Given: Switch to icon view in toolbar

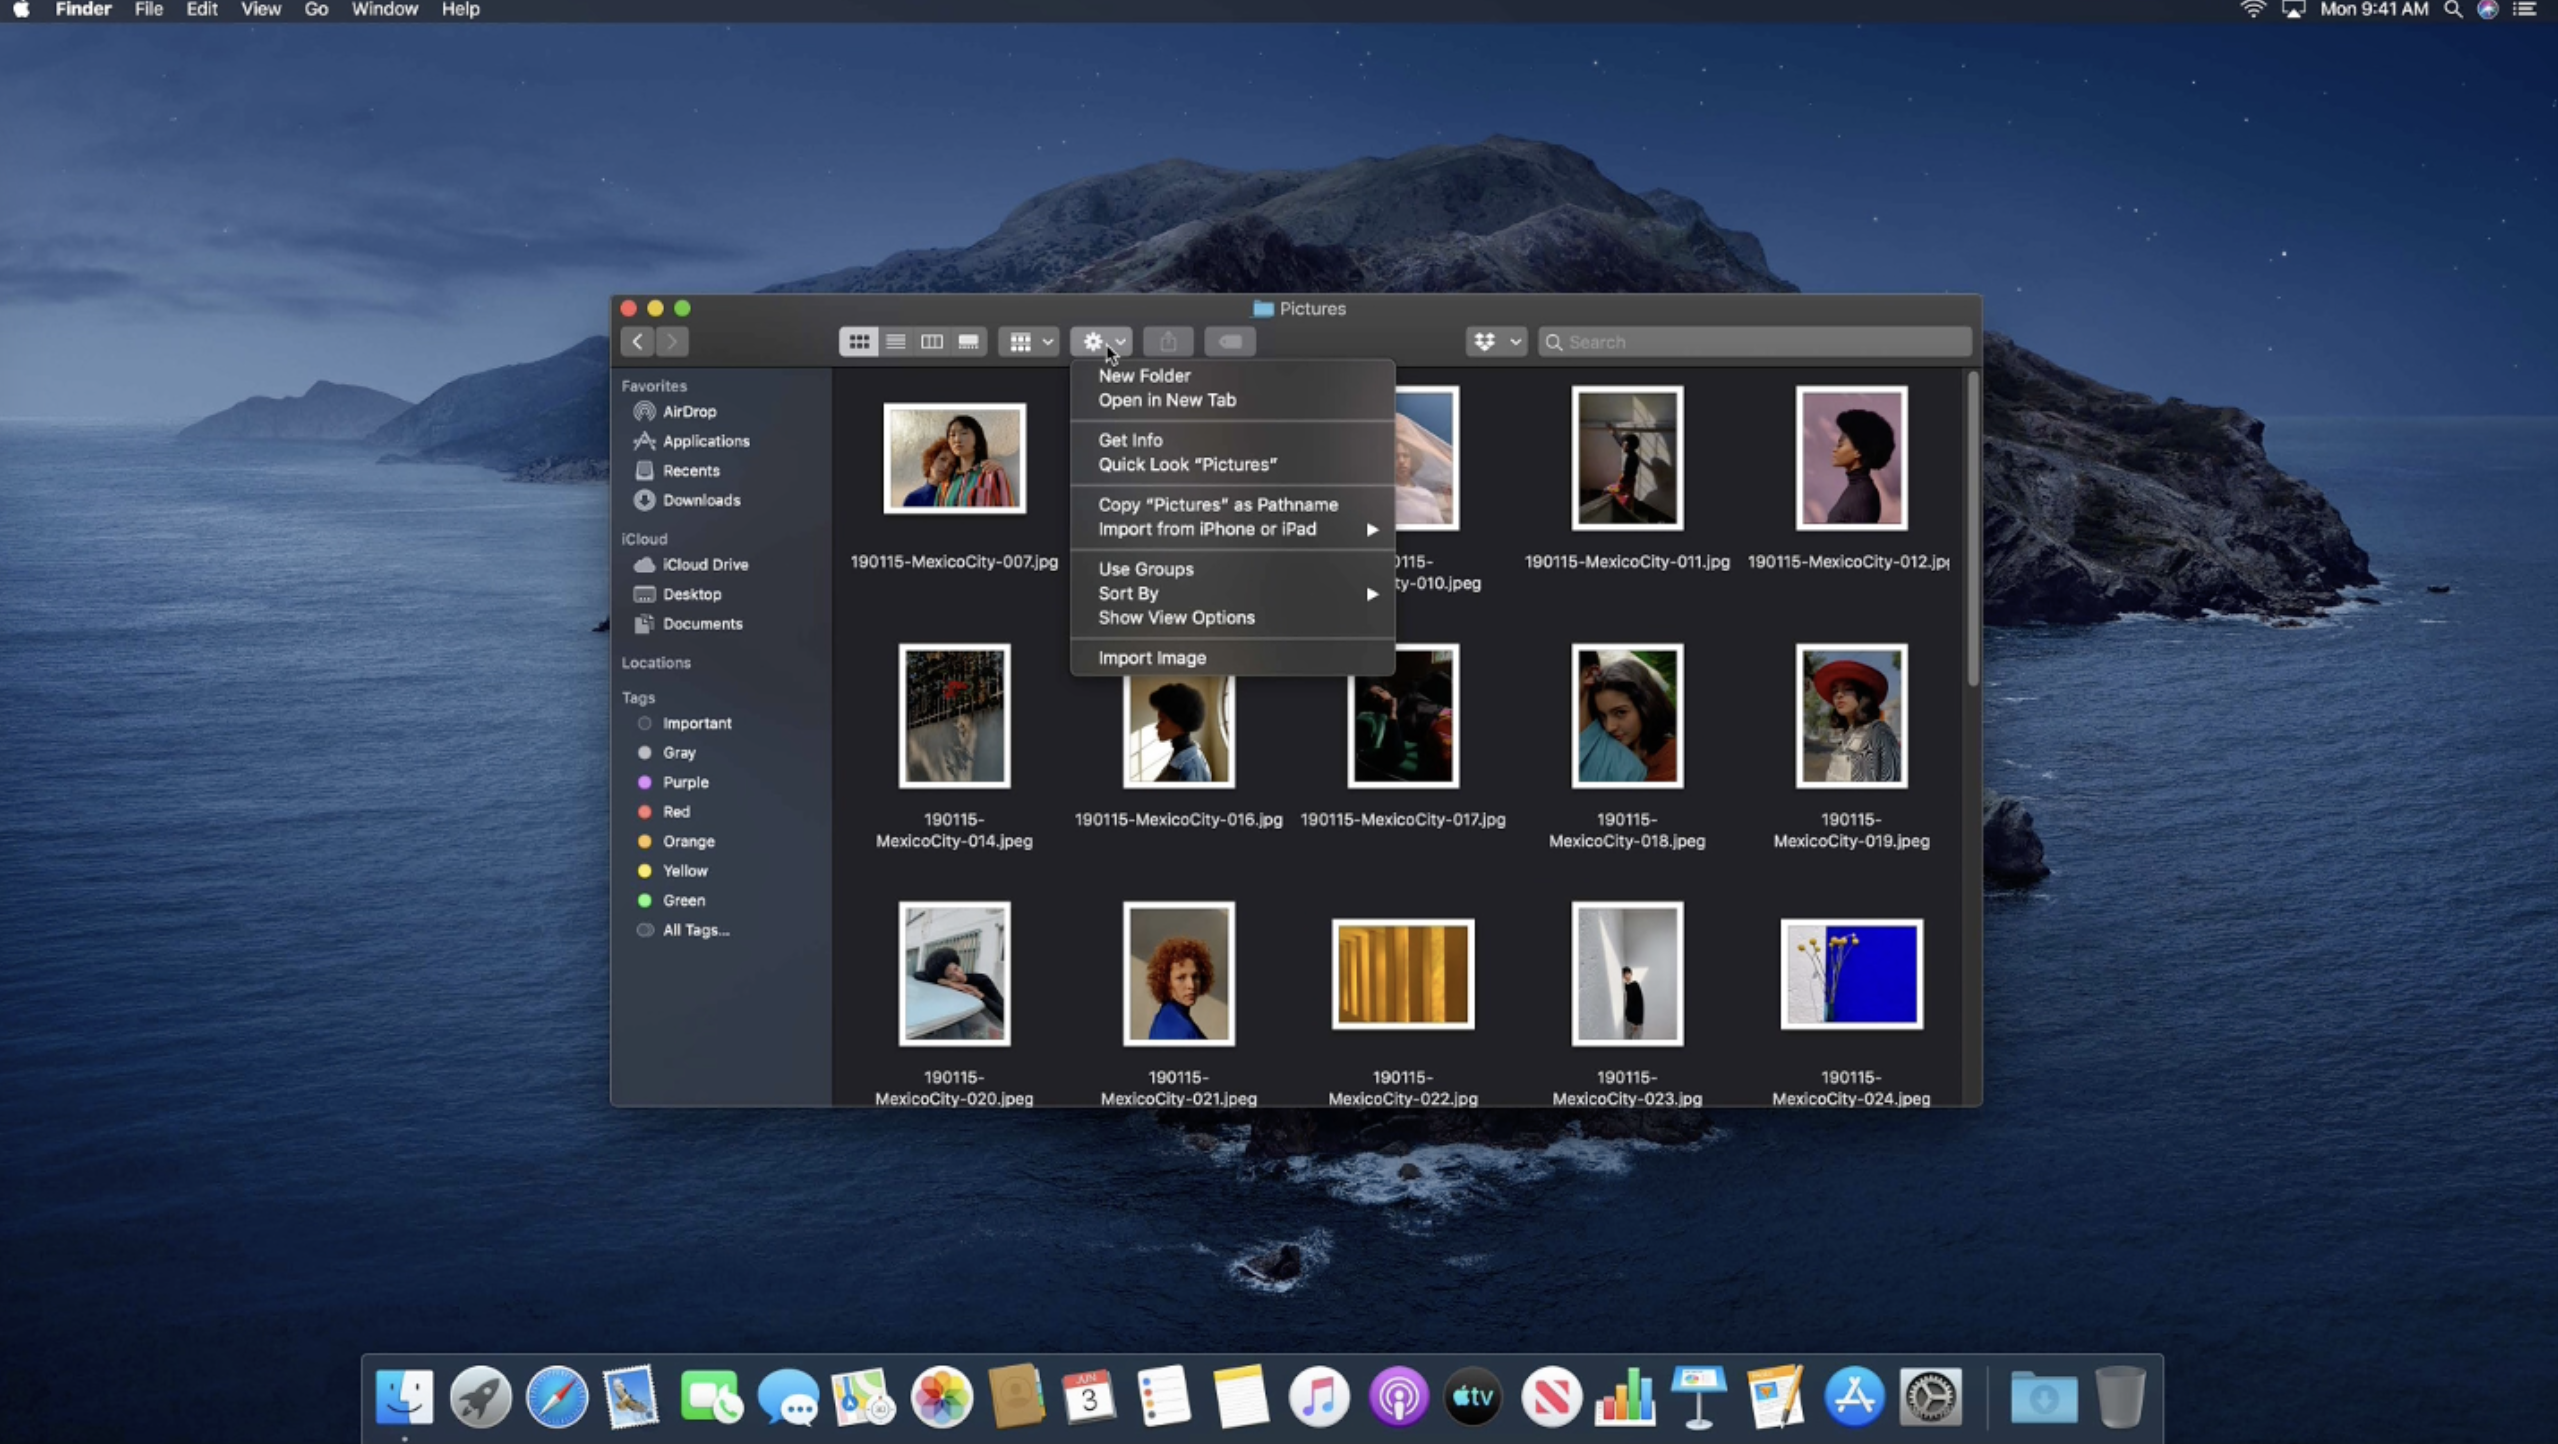Looking at the screenshot, I should (x=858, y=342).
